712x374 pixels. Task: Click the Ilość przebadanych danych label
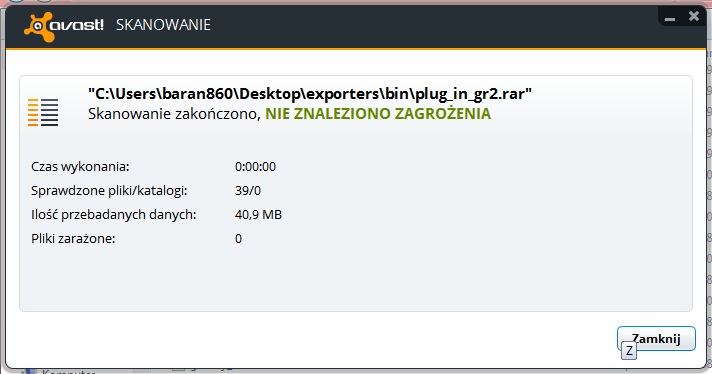(114, 215)
